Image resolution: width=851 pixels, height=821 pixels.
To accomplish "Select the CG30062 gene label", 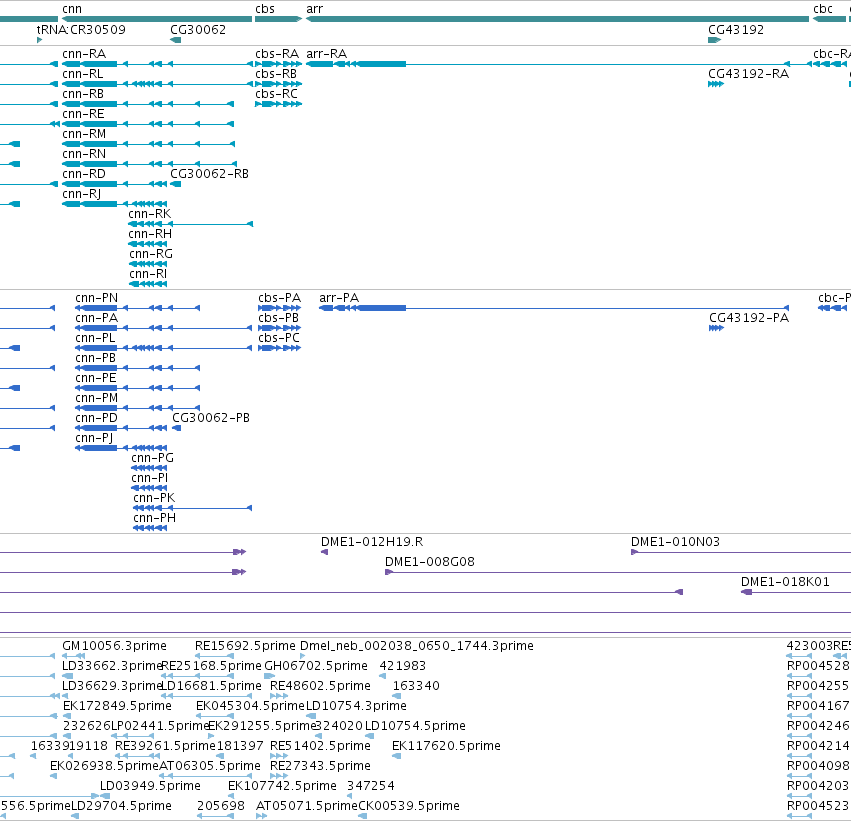I will point(198,30).
